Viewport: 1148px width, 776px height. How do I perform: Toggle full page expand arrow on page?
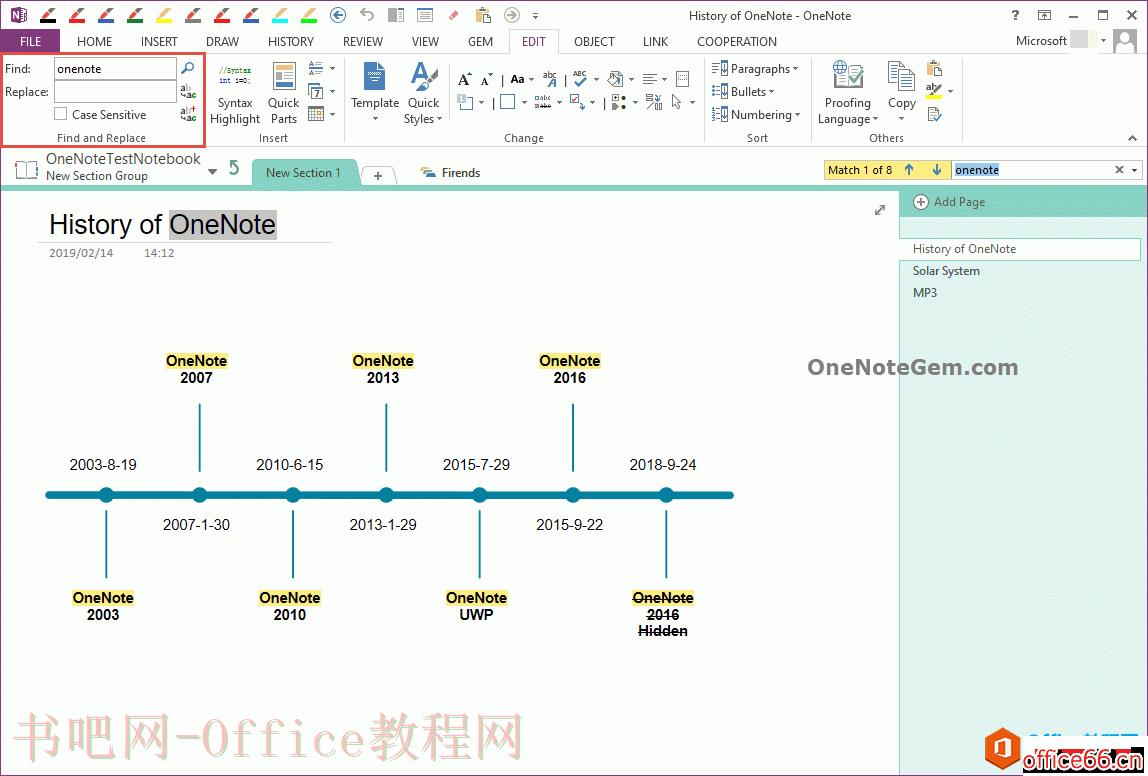880,211
